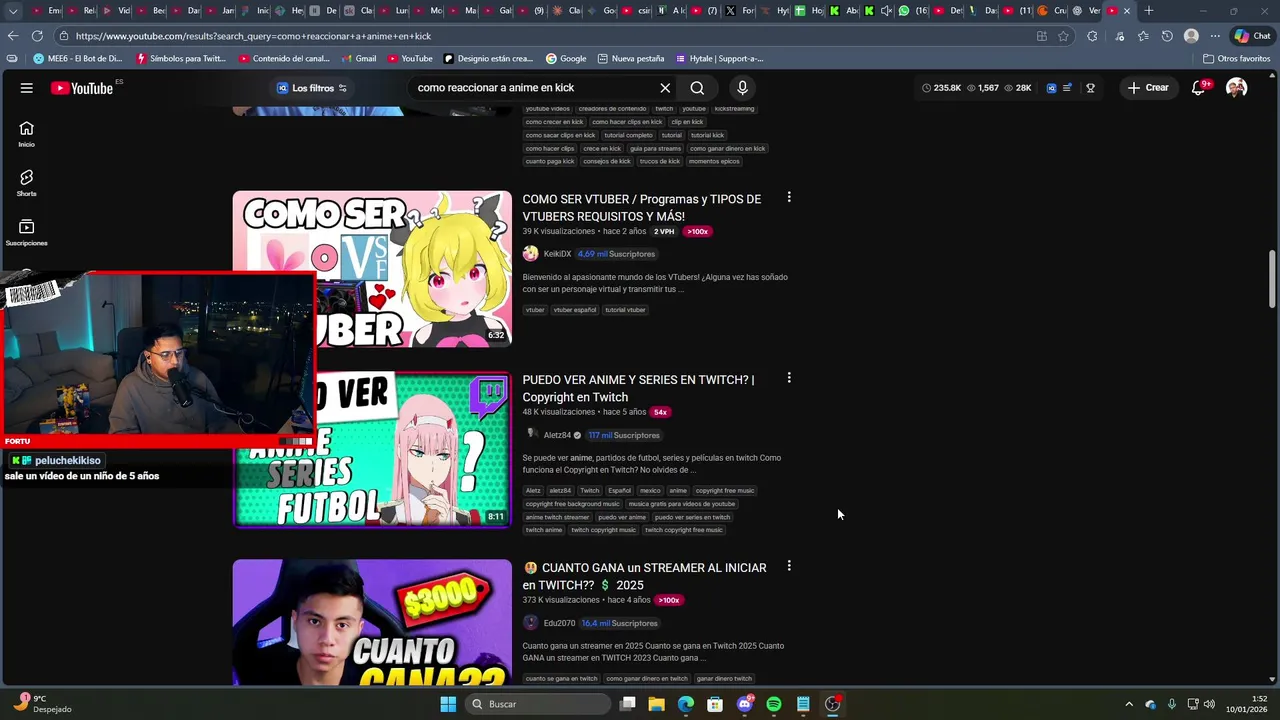Open the Los filtros filter dropdown
Viewport: 1280px width, 720px height.
pyautogui.click(x=312, y=88)
